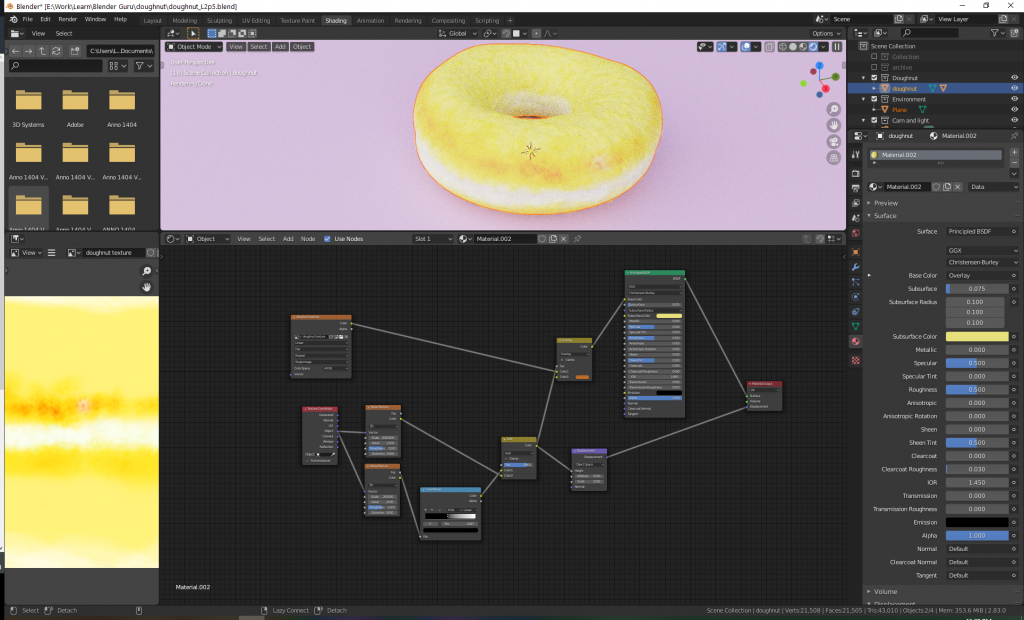Open the Render menu

(x=67, y=19)
